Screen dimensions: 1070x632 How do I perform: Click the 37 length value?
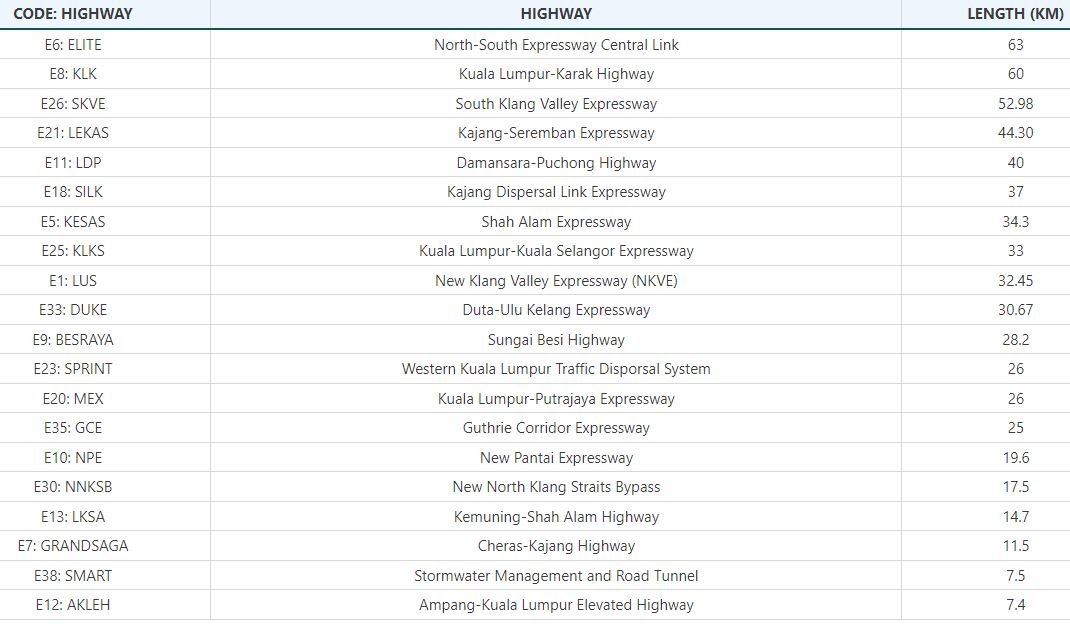pos(1015,192)
